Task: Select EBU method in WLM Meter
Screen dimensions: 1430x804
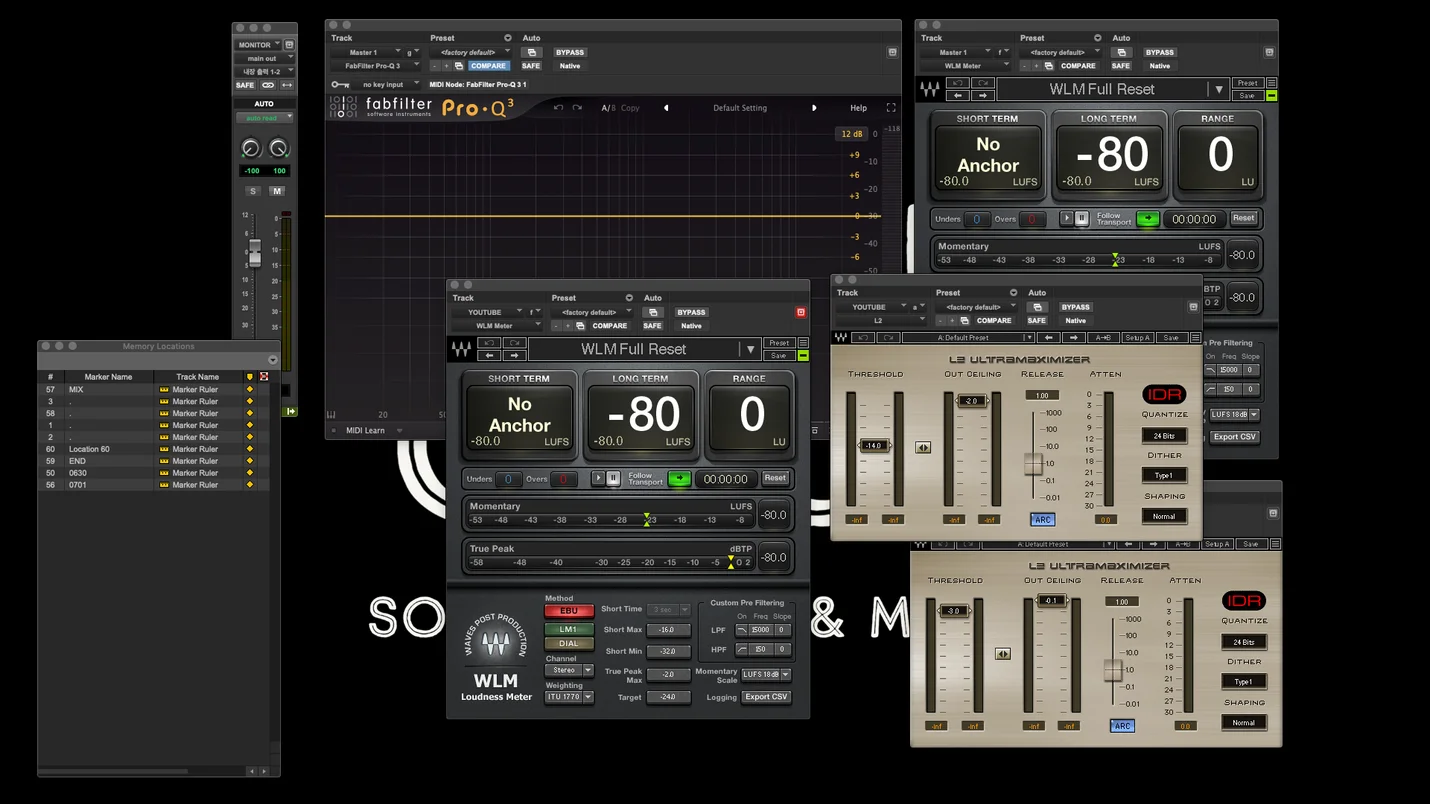Action: 568,611
